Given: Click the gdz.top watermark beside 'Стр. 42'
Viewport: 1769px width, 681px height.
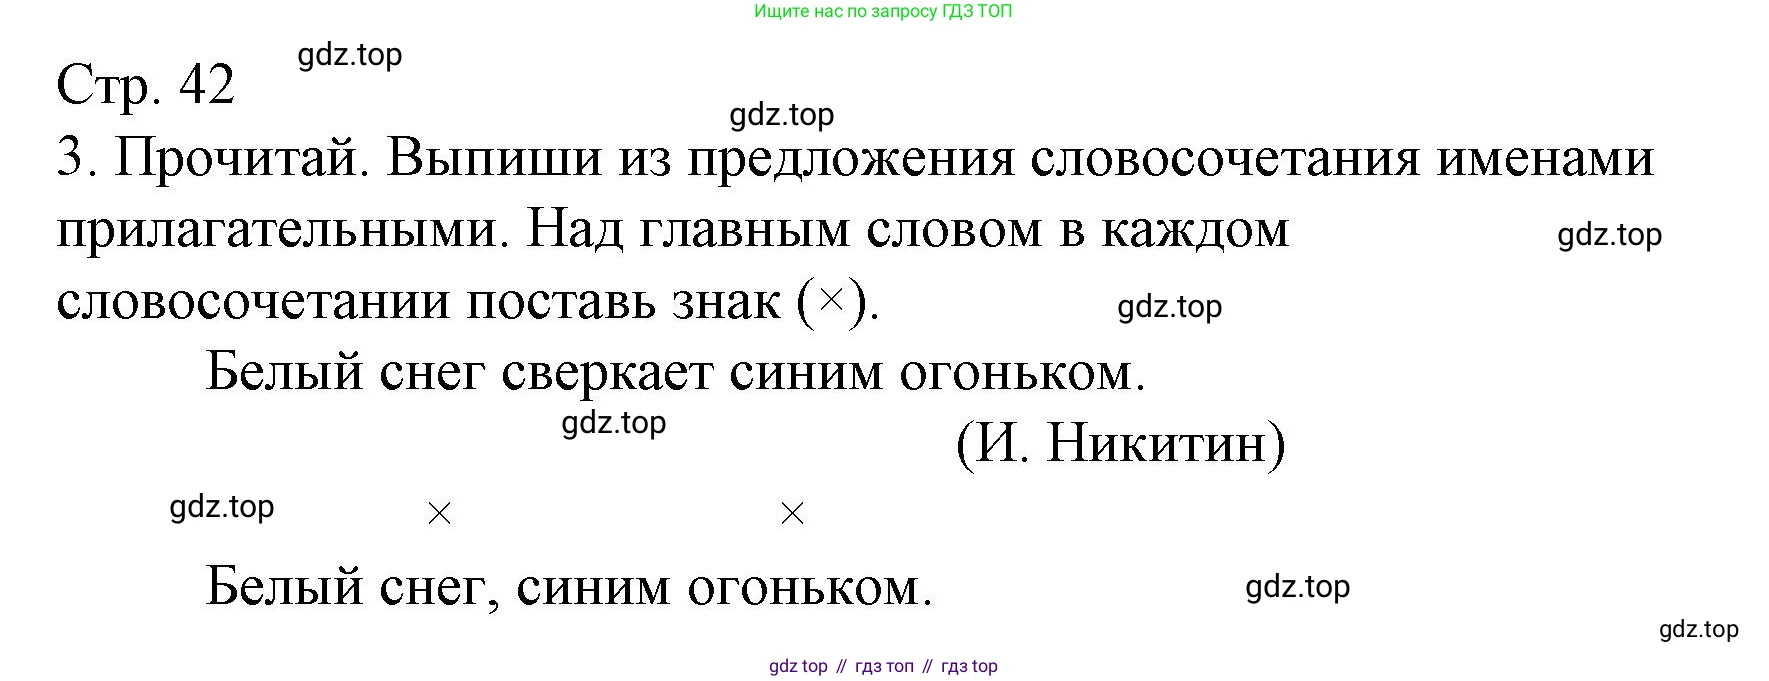Looking at the screenshot, I should 350,55.
